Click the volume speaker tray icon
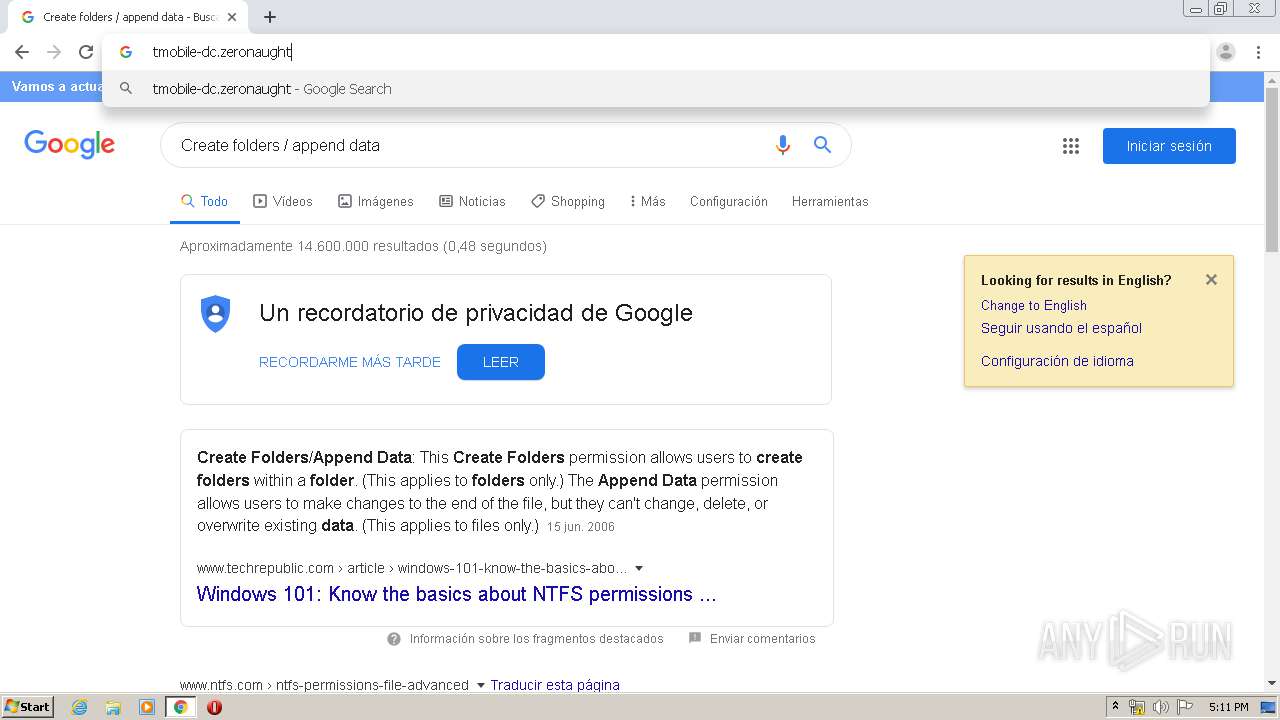This screenshot has height=720, width=1280. pyautogui.click(x=1160, y=707)
